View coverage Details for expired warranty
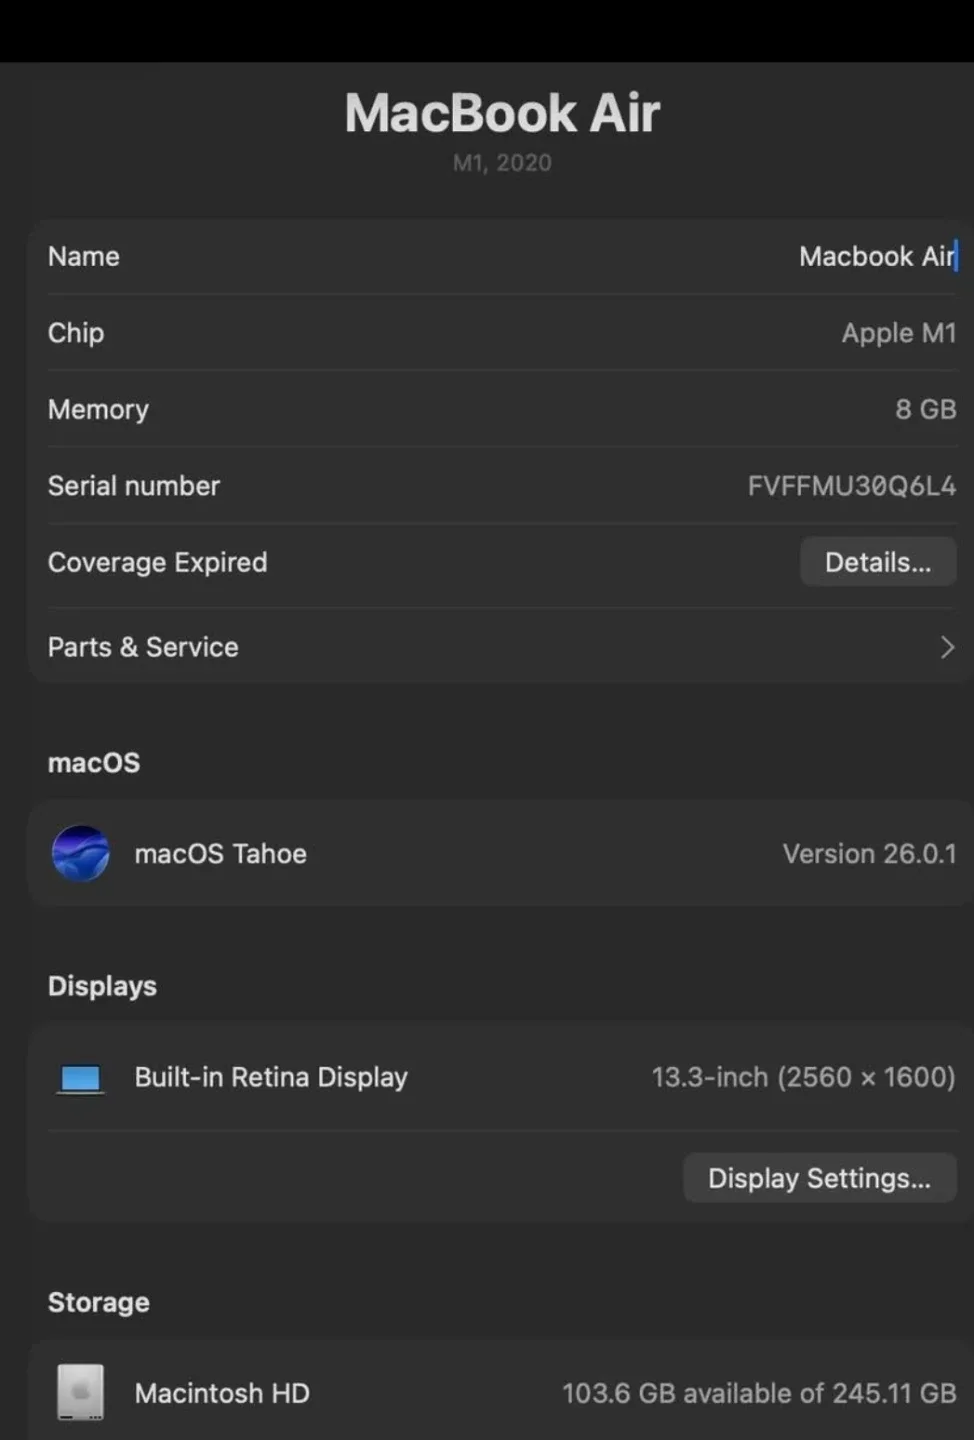Viewport: 974px width, 1440px height. point(877,561)
